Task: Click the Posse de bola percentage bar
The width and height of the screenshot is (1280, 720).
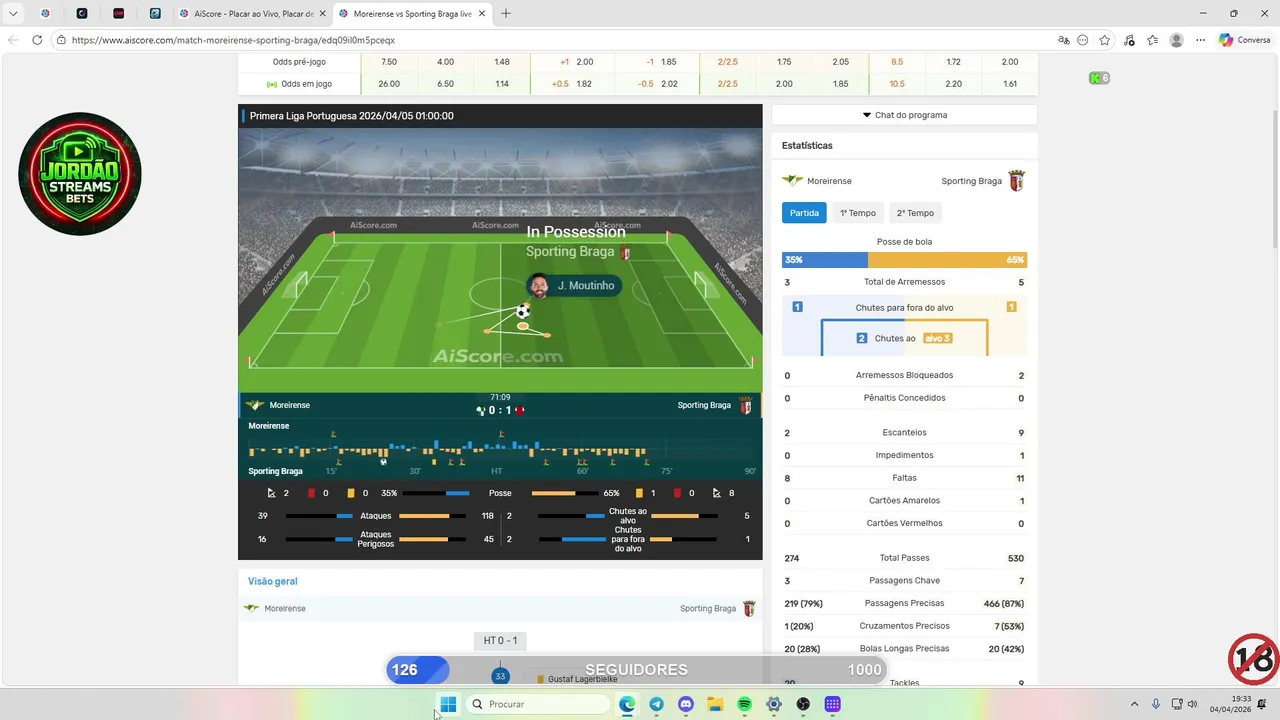Action: coord(904,260)
